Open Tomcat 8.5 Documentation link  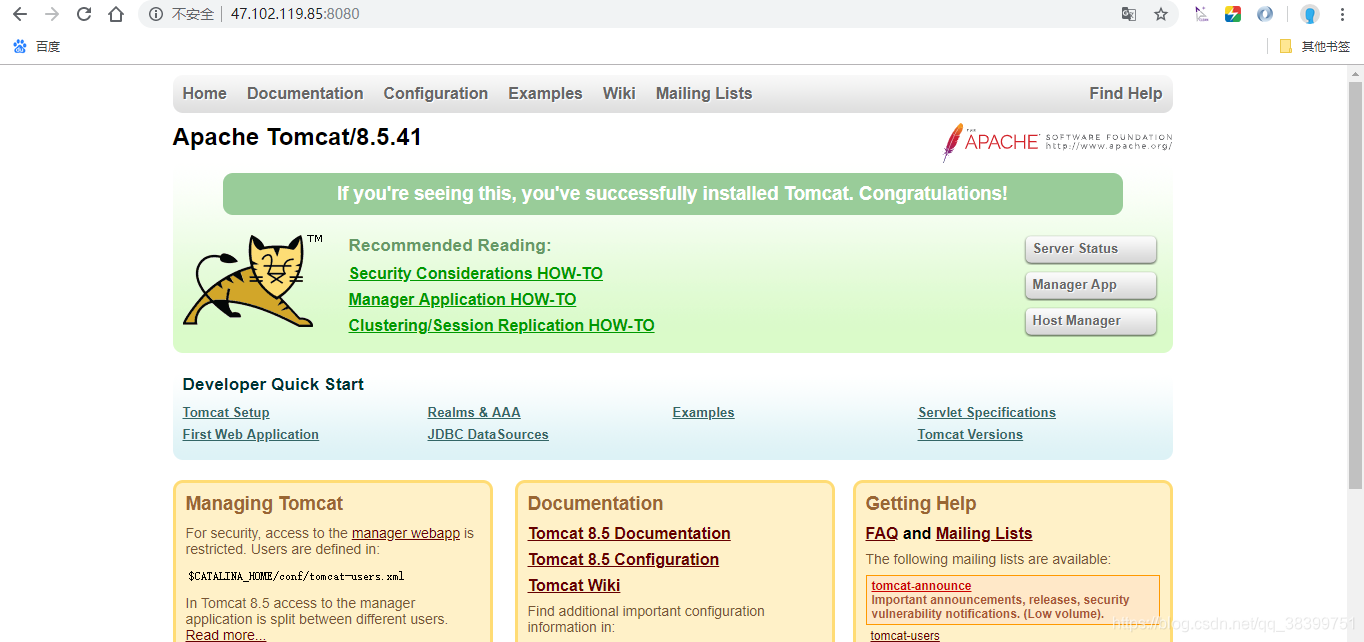pos(629,533)
